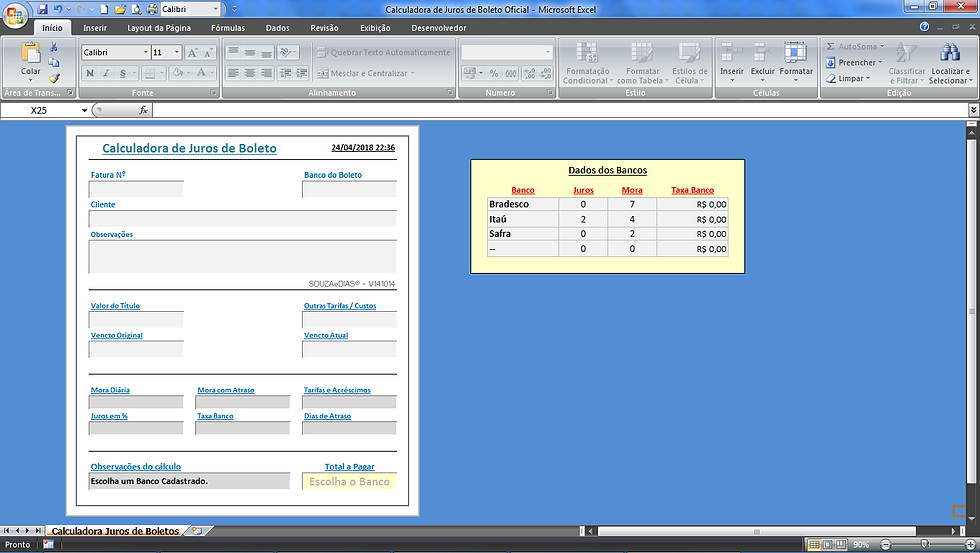Open the Limpar clear menu
The height and width of the screenshot is (553, 980).
848,78
